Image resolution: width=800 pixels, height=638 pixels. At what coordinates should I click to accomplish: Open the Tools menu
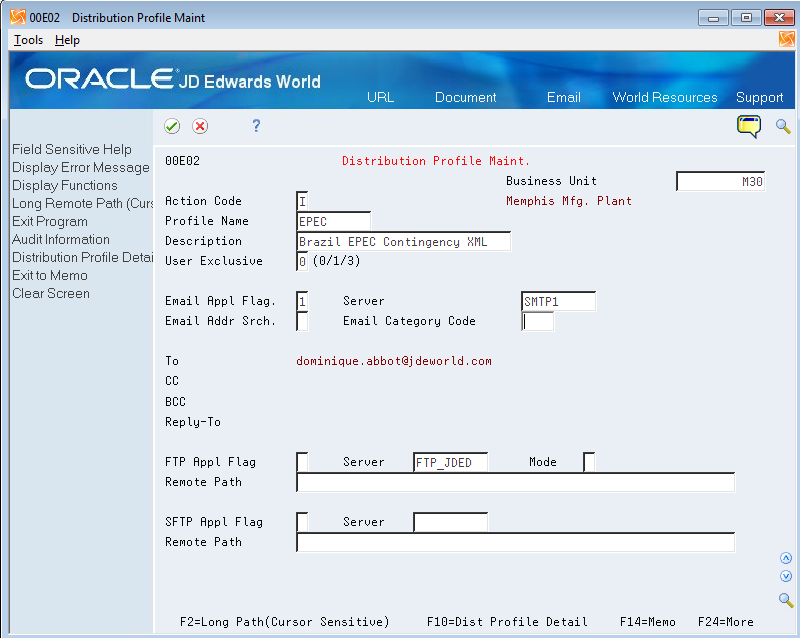coord(29,40)
